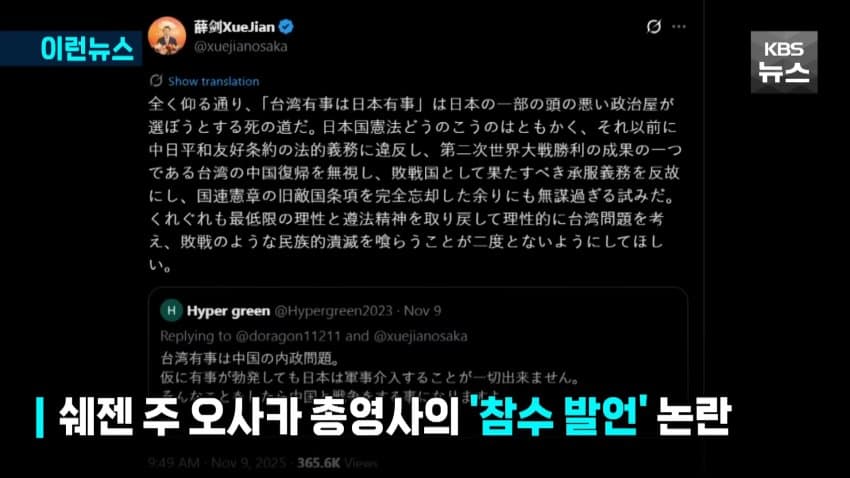Open XueJian's profile avatar photo

(167, 36)
